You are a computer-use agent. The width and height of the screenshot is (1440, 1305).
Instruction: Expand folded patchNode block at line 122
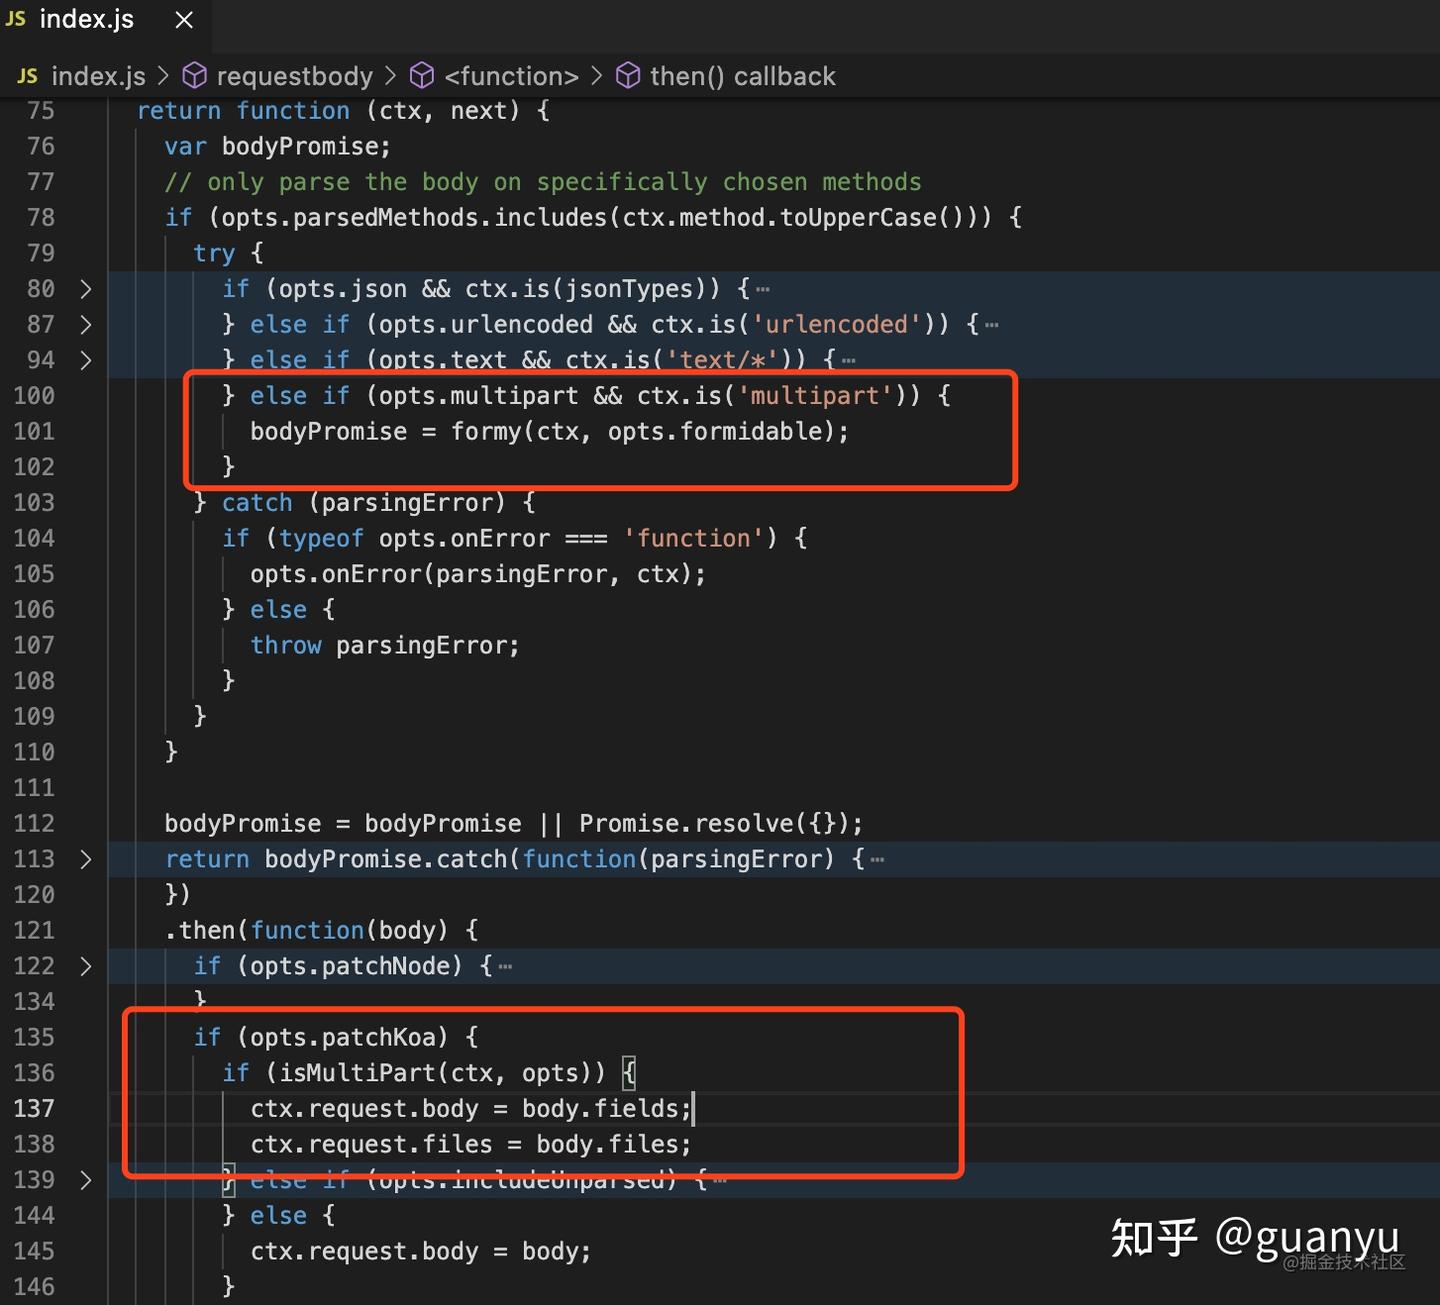pyautogui.click(x=86, y=966)
